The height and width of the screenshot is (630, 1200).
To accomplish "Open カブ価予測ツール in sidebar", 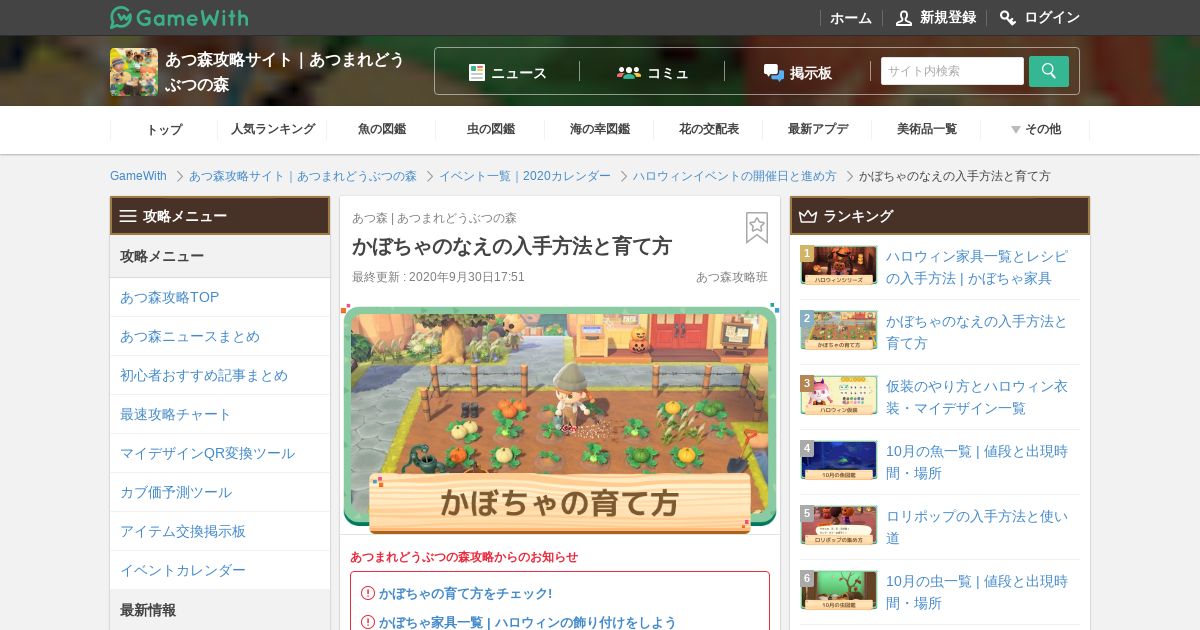I will click(x=219, y=492).
